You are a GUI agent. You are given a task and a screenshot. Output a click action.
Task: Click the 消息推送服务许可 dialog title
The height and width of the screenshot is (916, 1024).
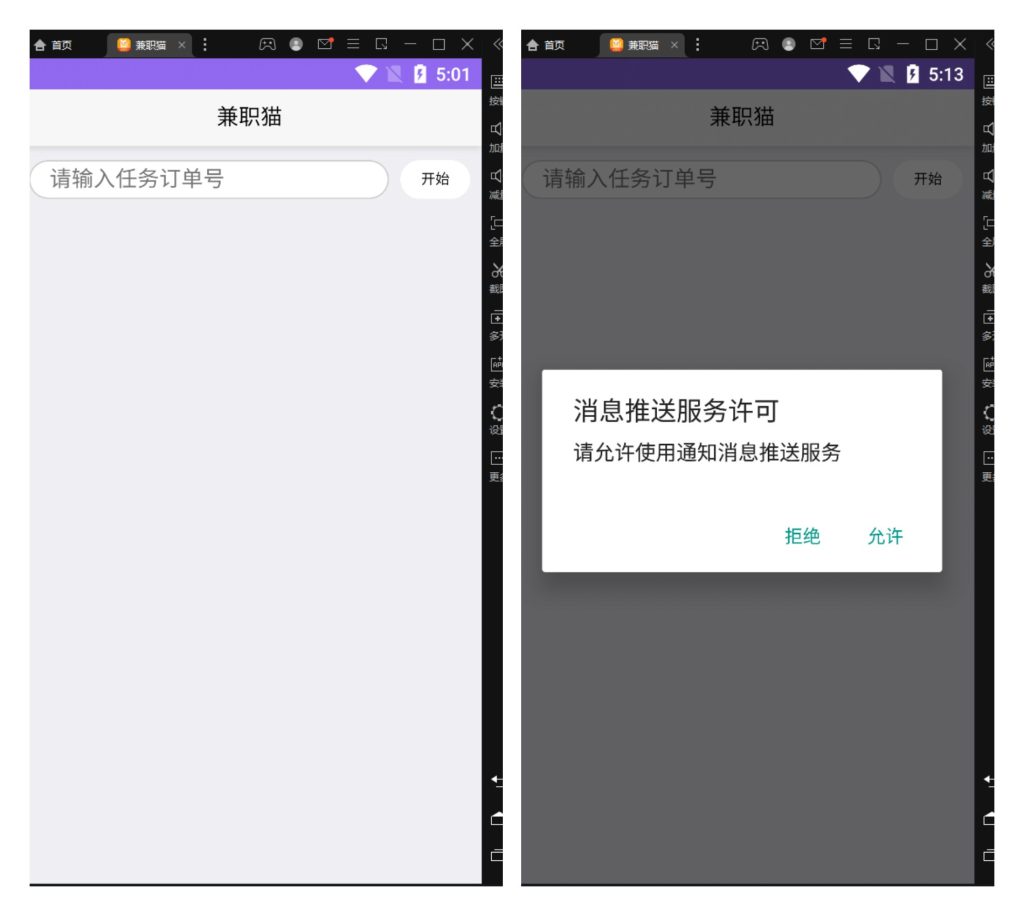point(676,411)
